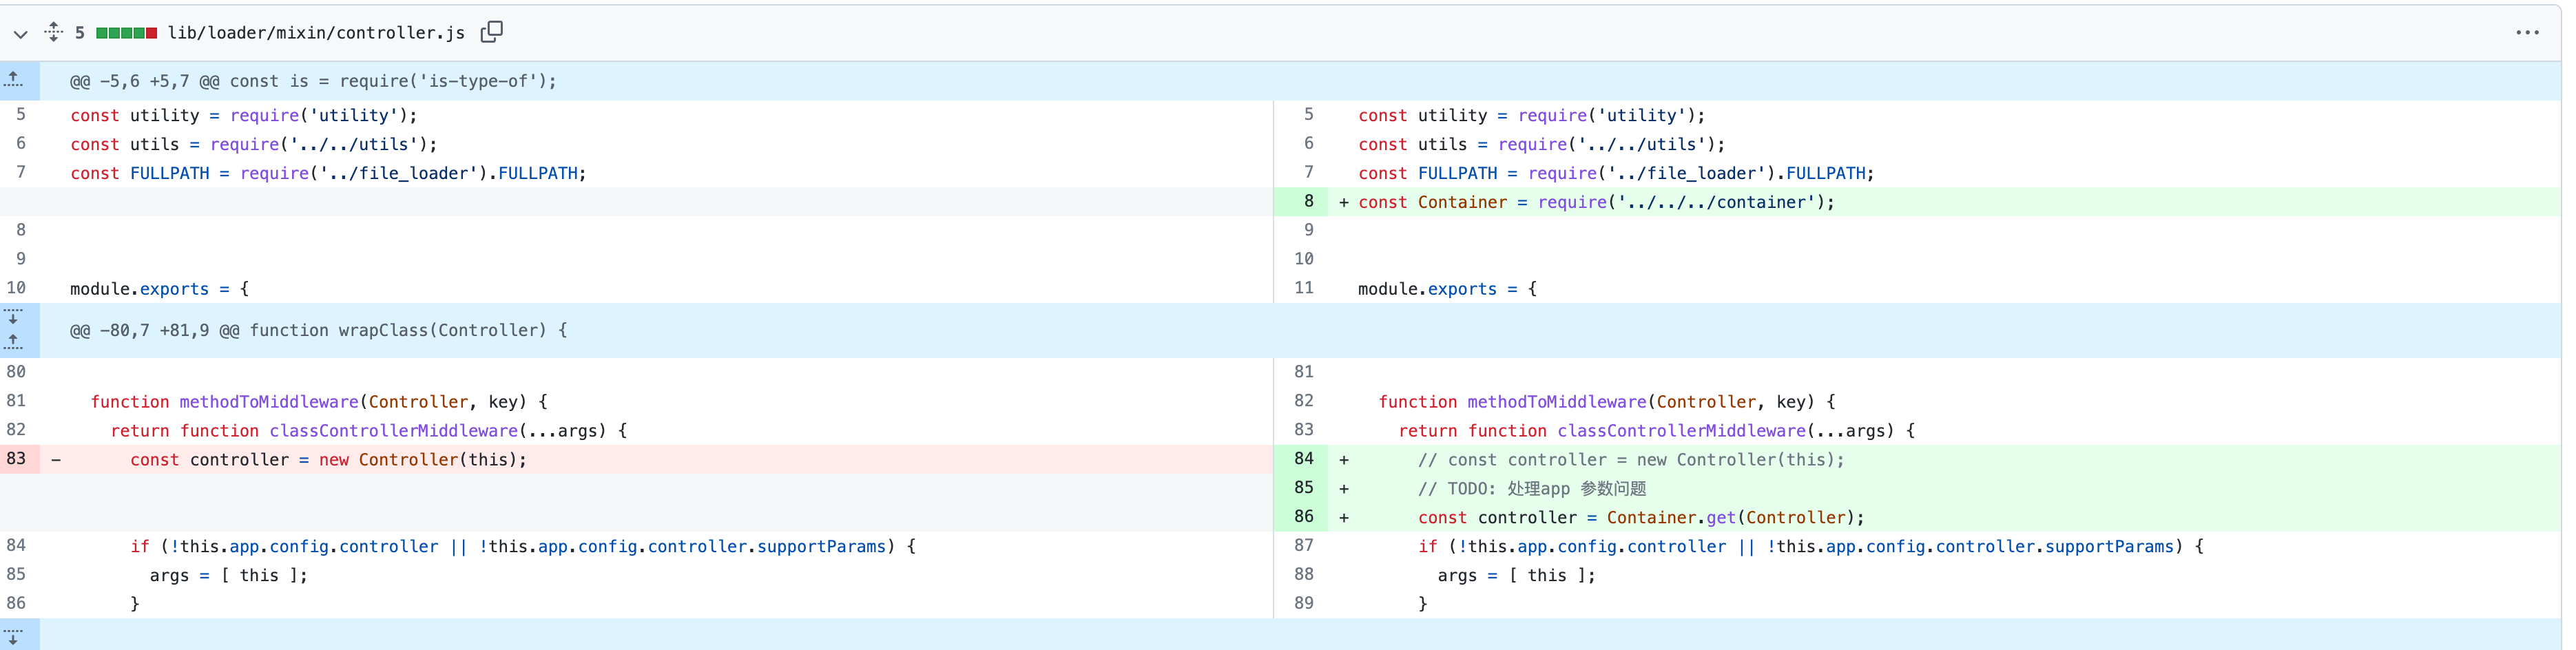Copy the file path using the copy icon
Viewport: 2576px width, 650px height.
tap(491, 32)
